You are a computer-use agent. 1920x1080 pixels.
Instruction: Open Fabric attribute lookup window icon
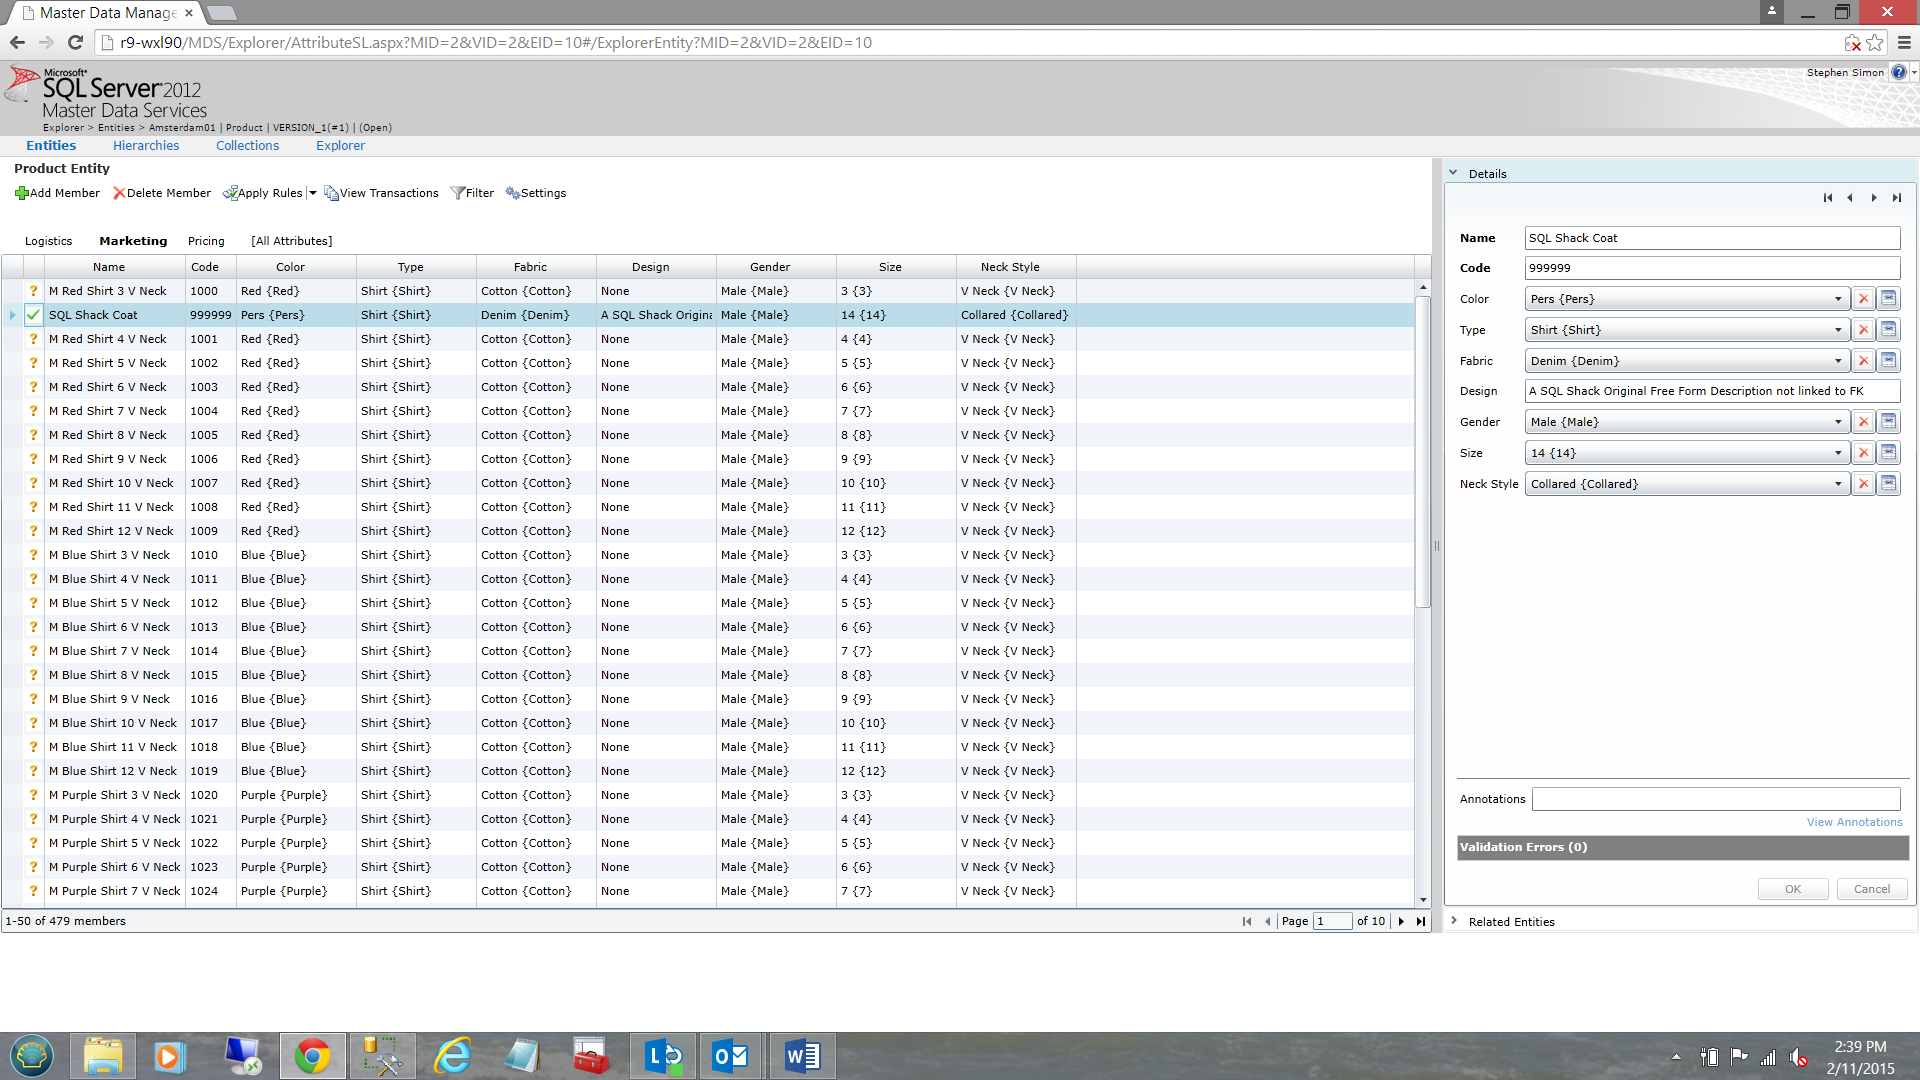[1888, 361]
